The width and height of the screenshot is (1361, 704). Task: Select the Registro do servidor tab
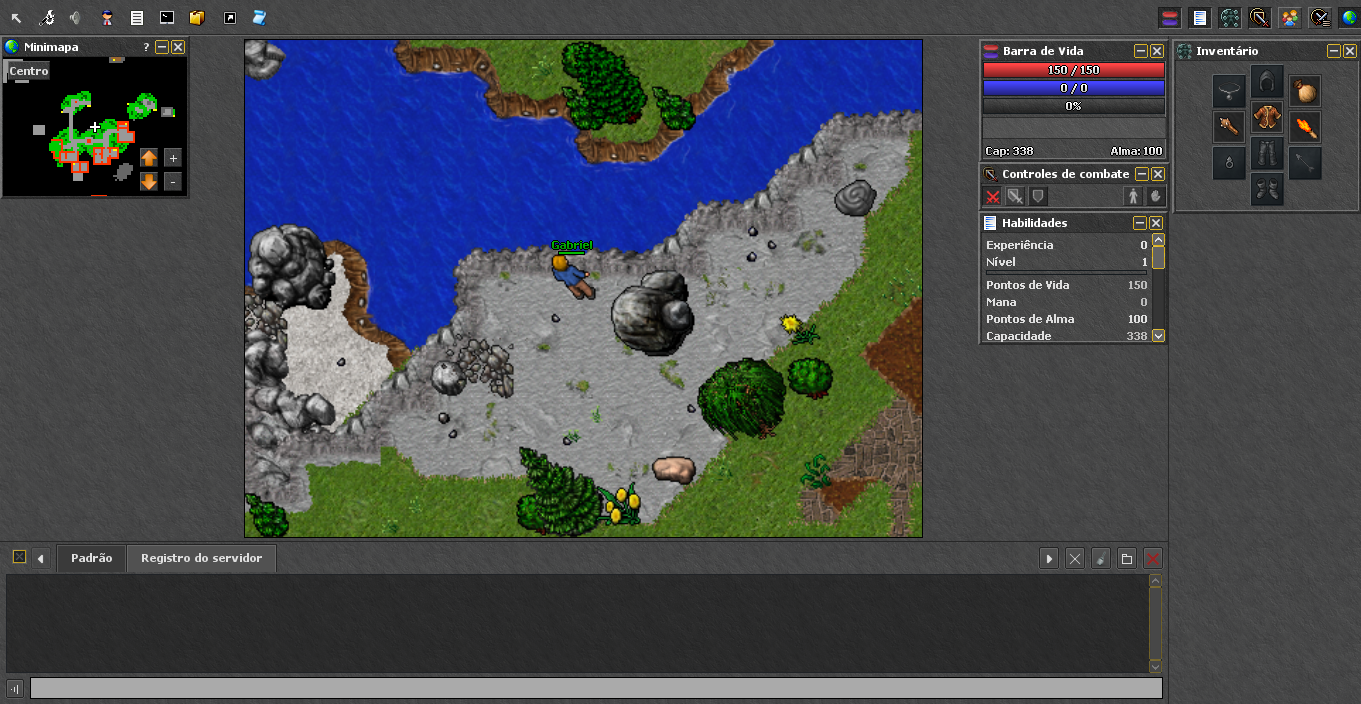click(201, 558)
